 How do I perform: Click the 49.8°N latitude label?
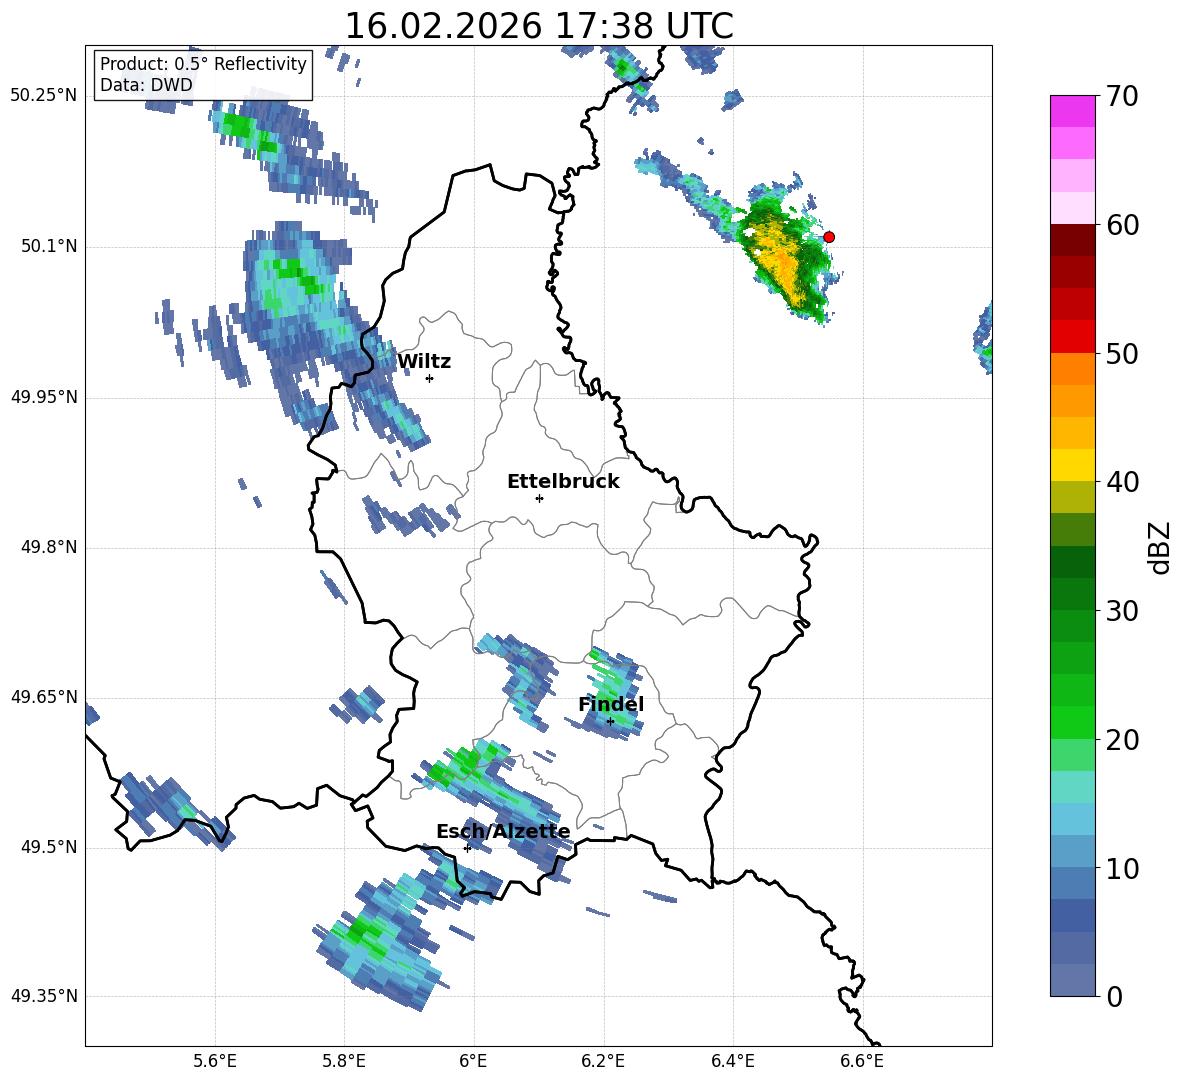[48, 547]
